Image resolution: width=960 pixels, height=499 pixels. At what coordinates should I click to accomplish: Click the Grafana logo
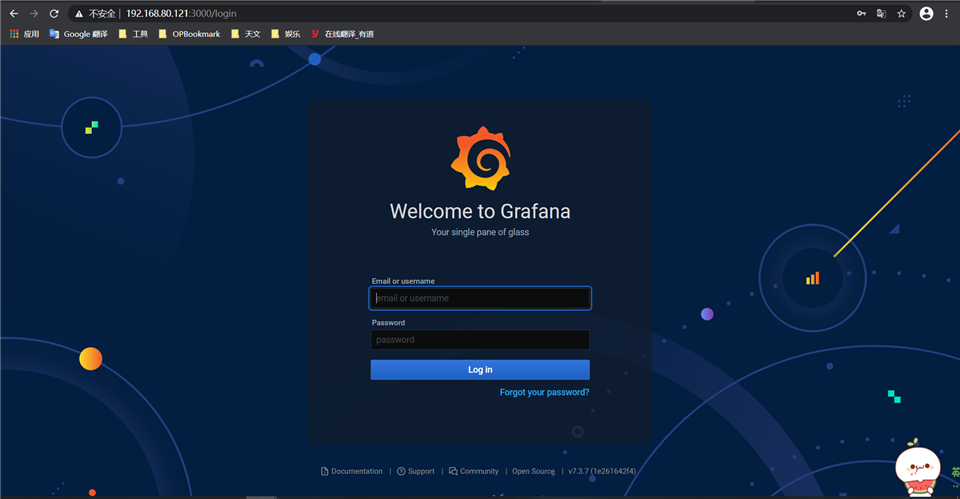[481, 159]
